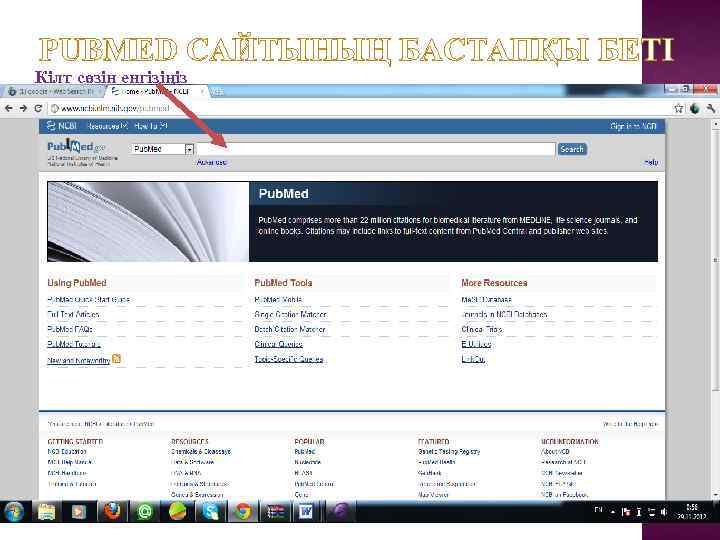Viewport: 720px width, 540px height.
Task: Switch to the Chrome taskbar button
Action: (243, 511)
